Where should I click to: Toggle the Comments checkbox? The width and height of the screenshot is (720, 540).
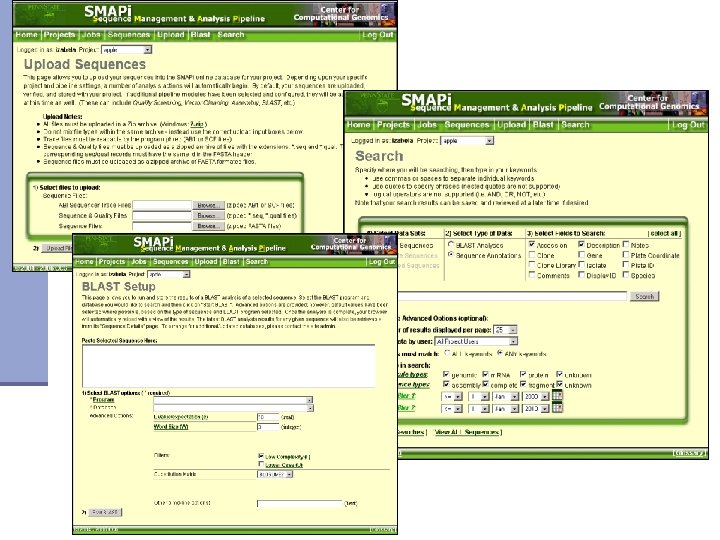pos(532,275)
